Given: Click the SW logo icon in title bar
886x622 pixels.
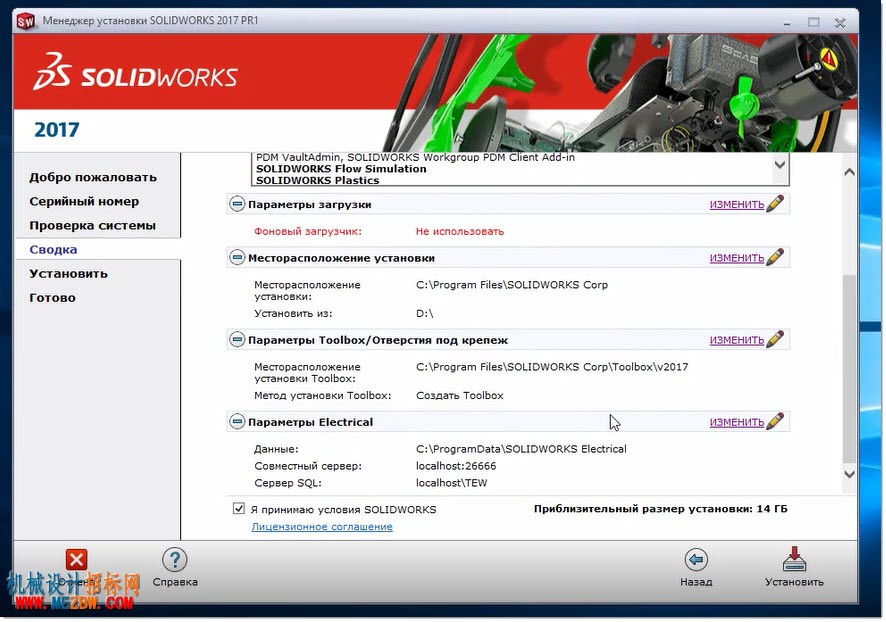Looking at the screenshot, I should pos(25,21).
